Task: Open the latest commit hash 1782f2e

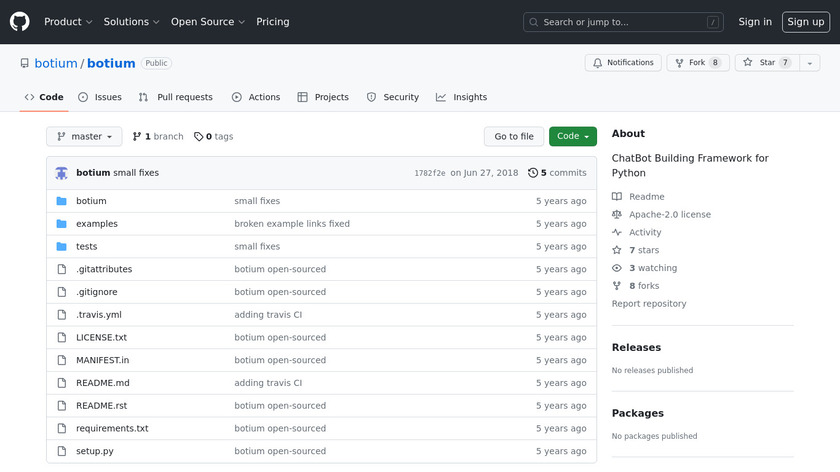Action: click(430, 173)
